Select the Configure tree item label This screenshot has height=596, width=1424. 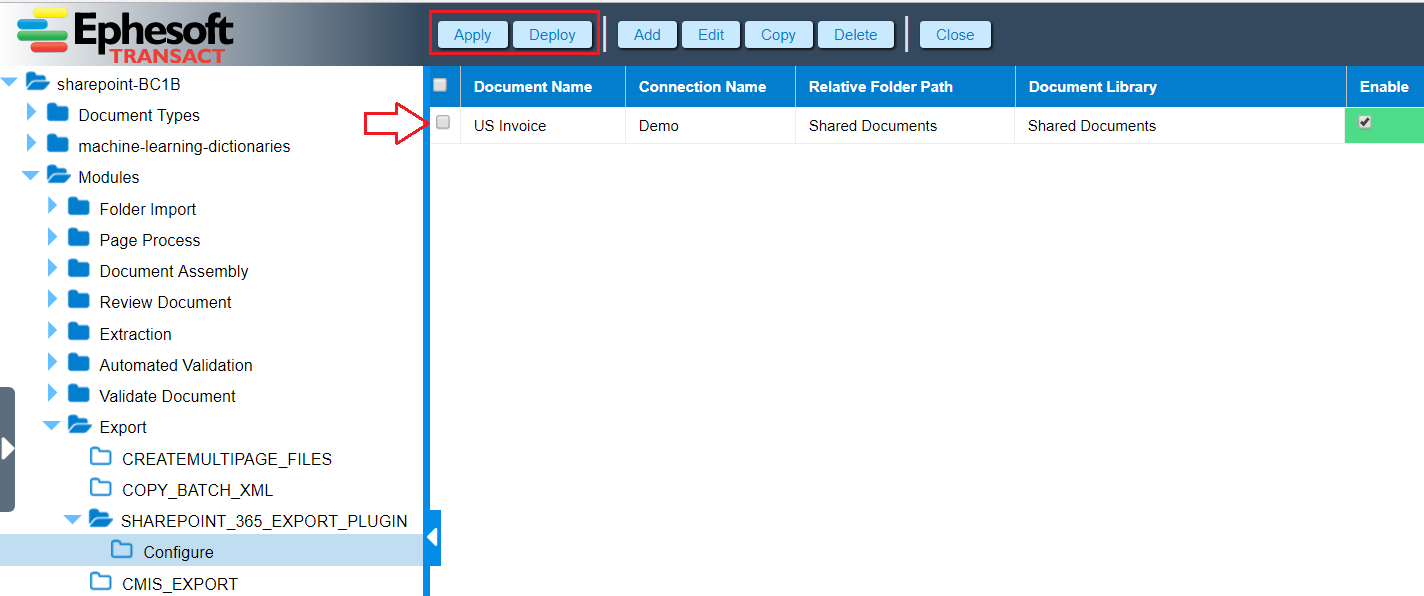click(x=178, y=552)
